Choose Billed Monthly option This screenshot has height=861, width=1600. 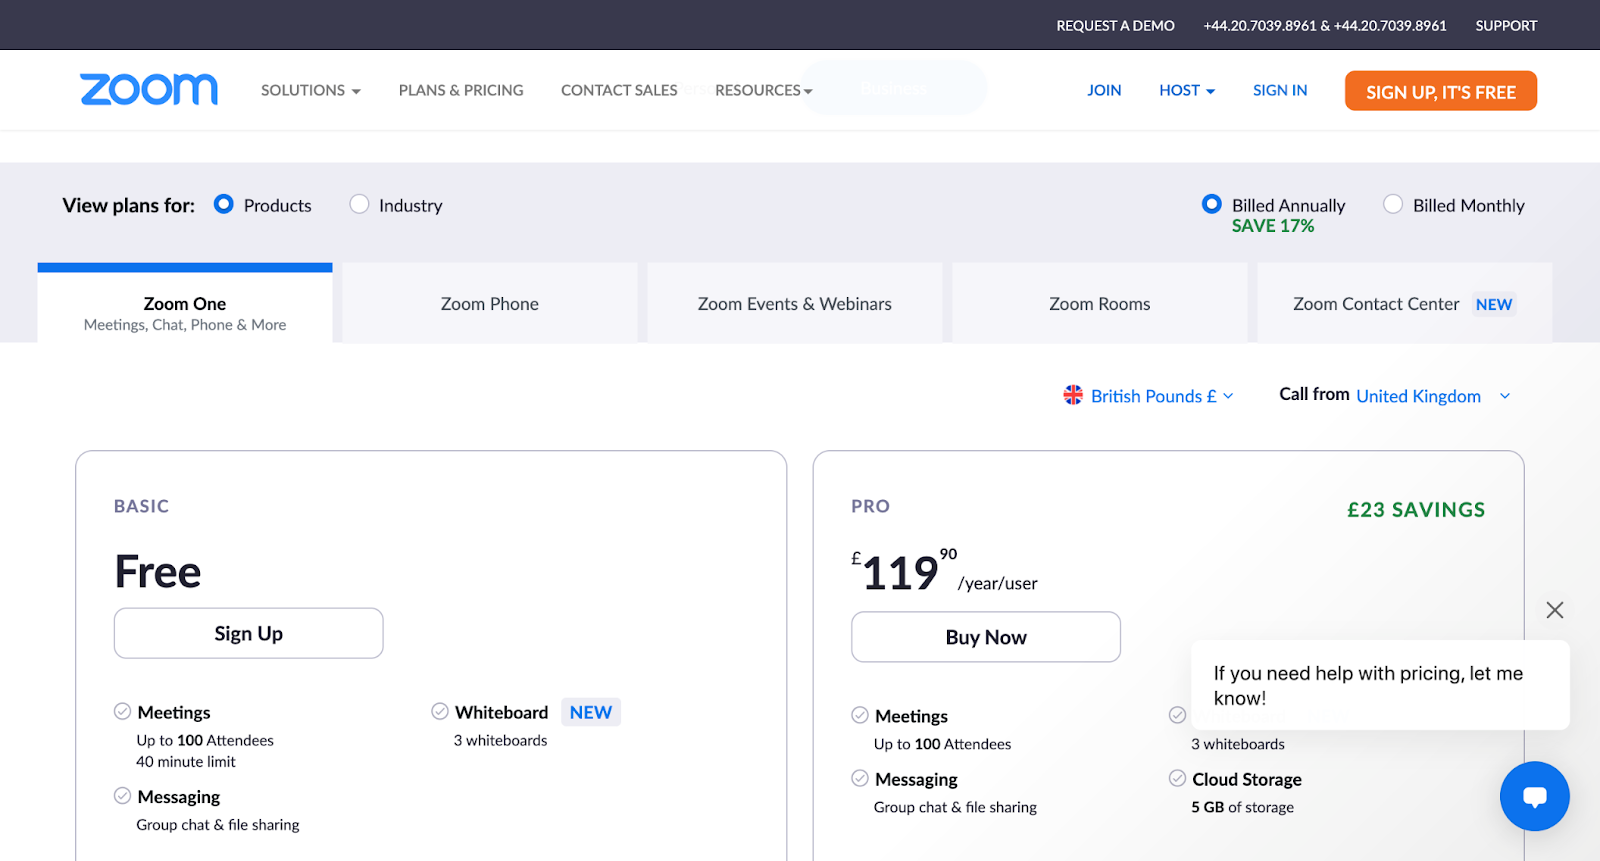[x=1393, y=204]
